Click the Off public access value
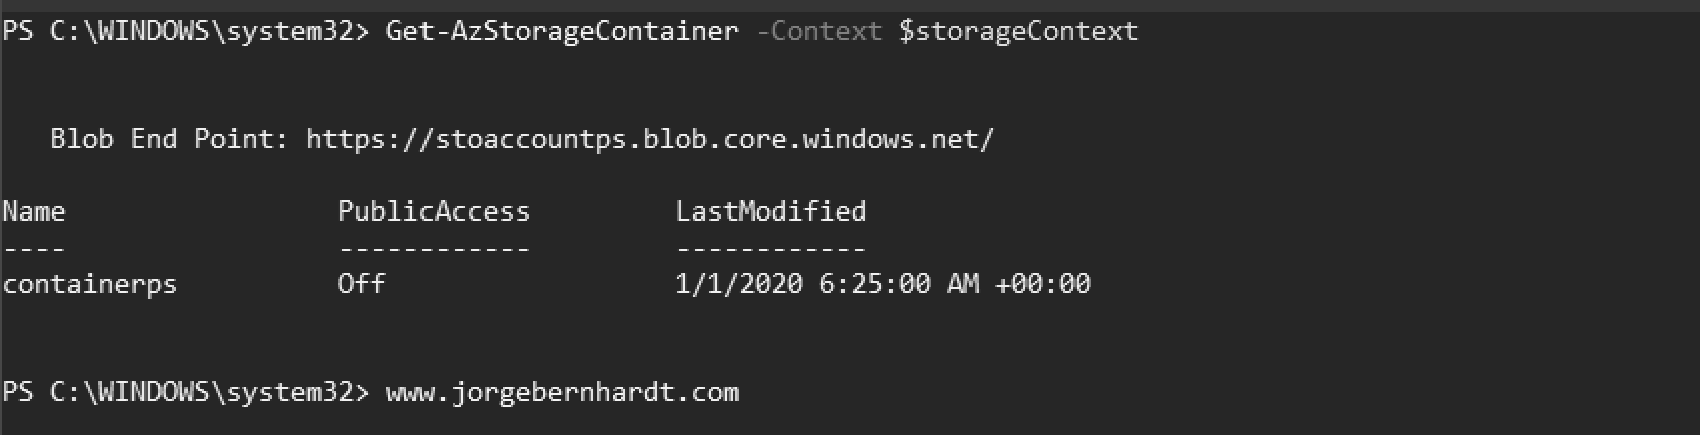1700x435 pixels. pyautogui.click(x=361, y=283)
